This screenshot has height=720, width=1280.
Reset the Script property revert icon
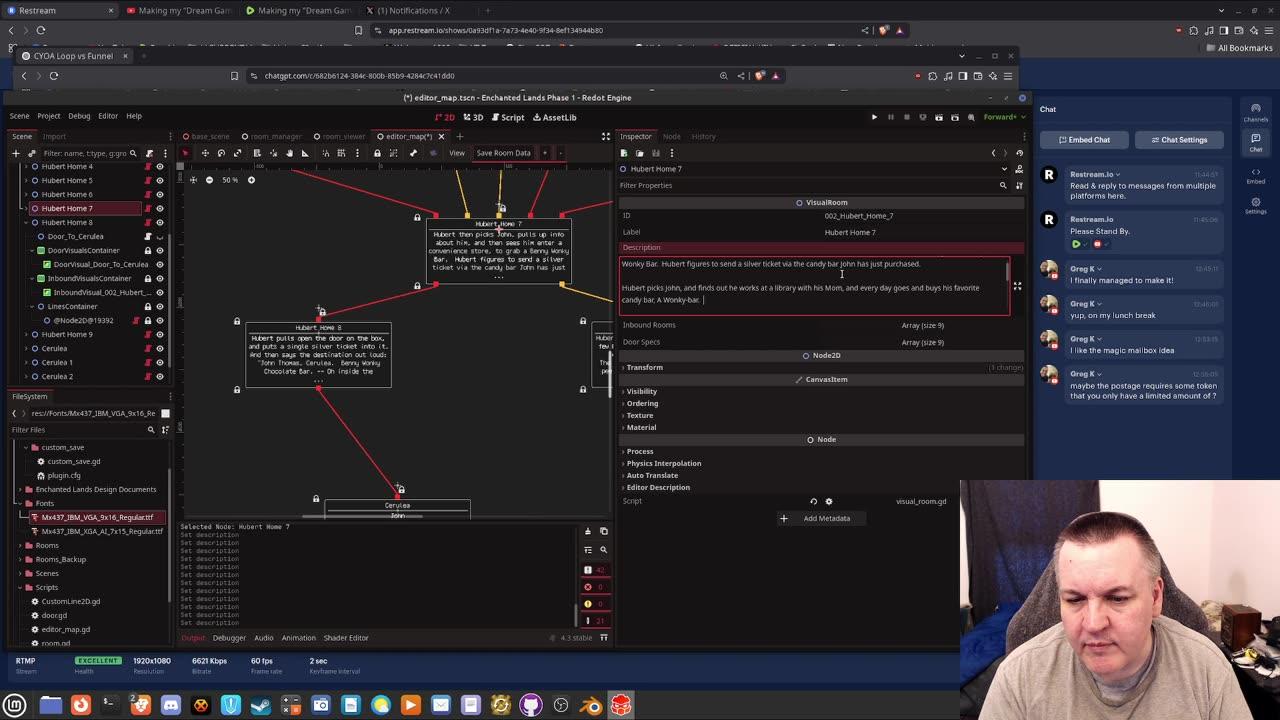tap(813, 501)
